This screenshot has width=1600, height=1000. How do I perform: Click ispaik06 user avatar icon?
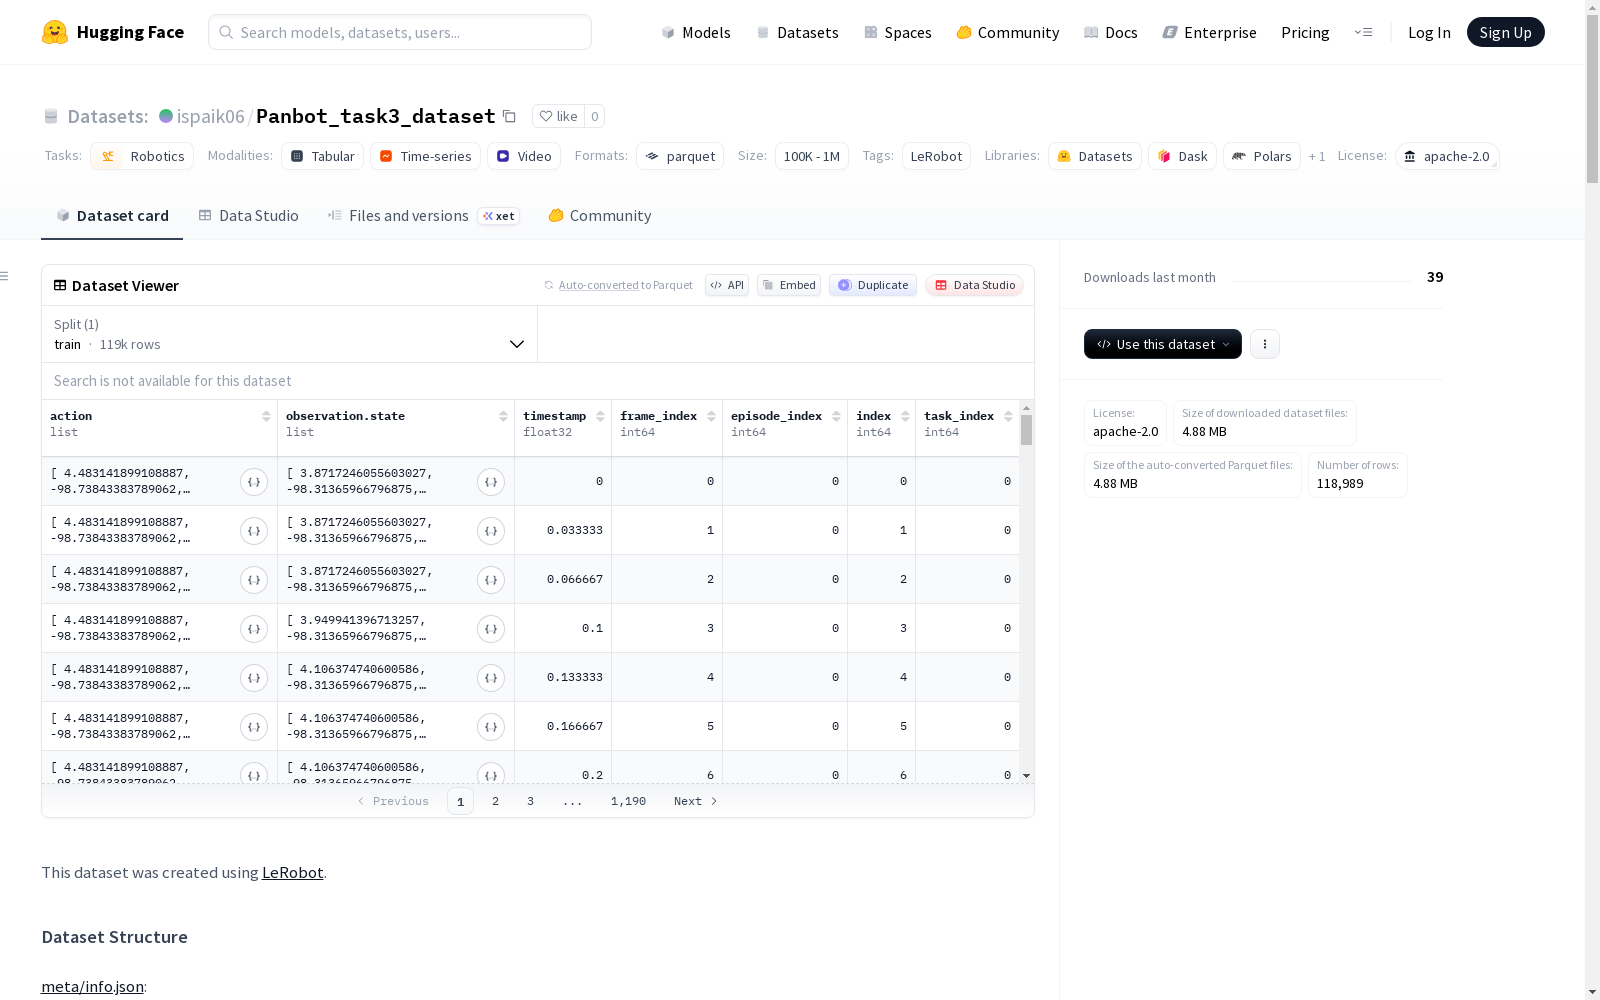(x=166, y=116)
